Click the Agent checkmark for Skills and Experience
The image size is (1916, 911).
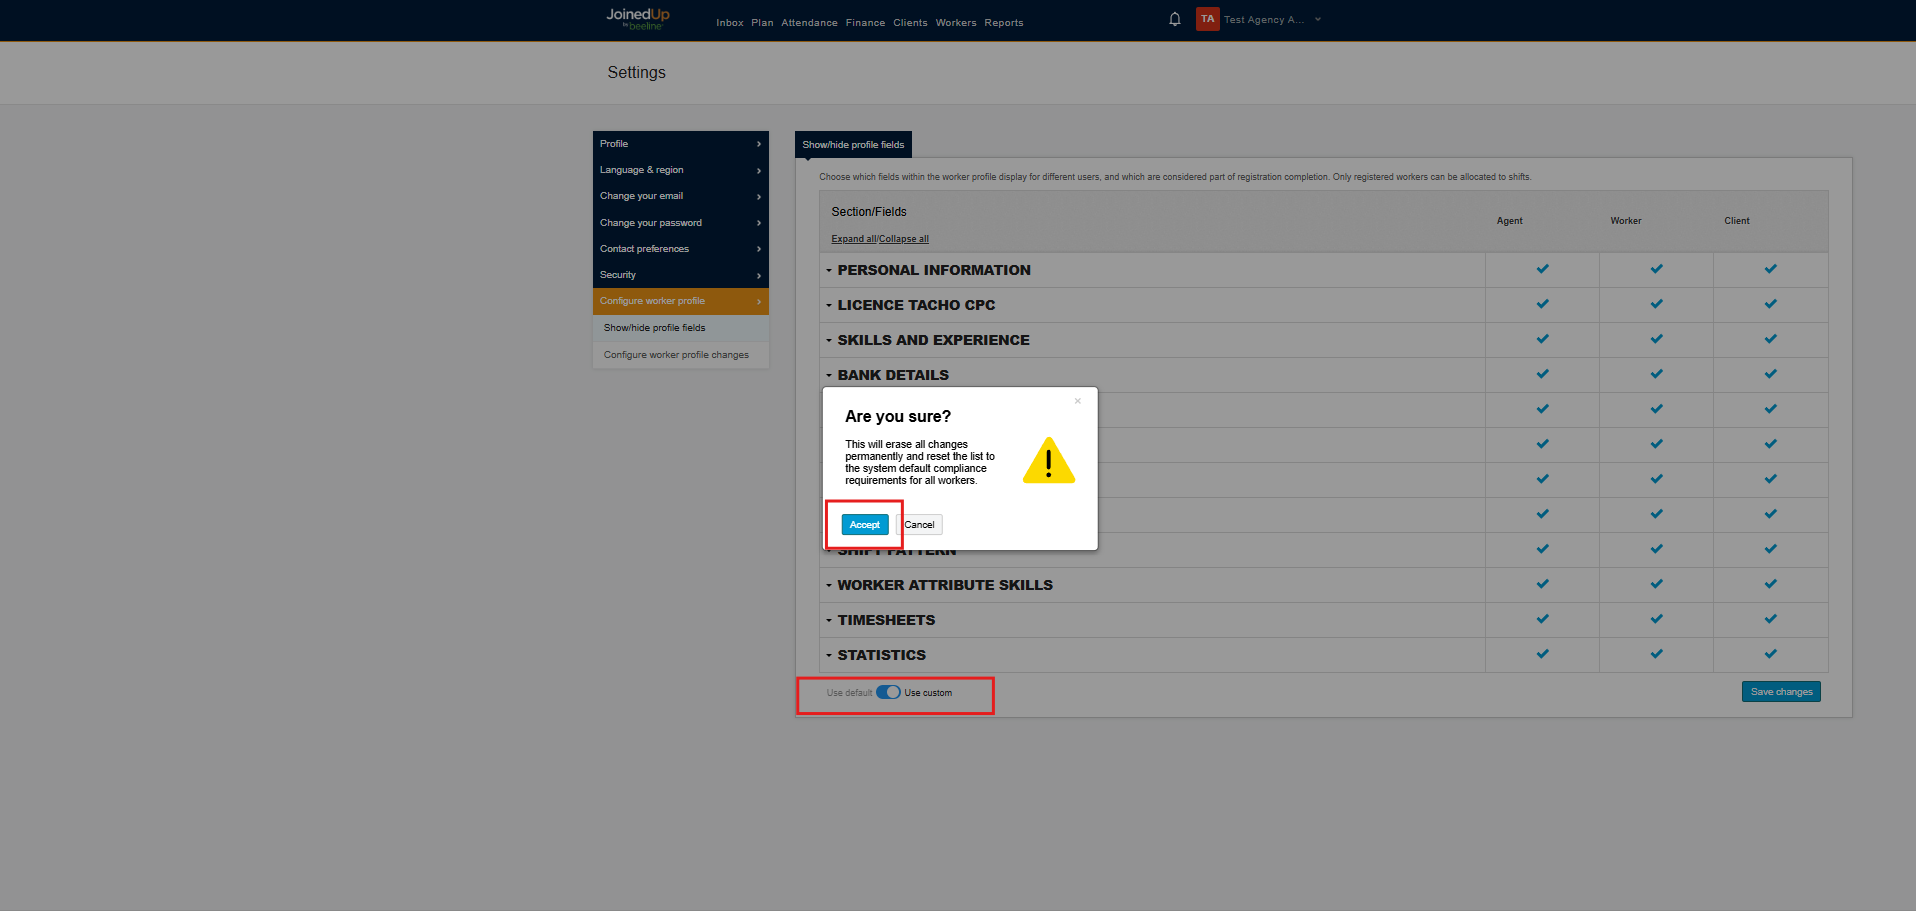tap(1542, 339)
